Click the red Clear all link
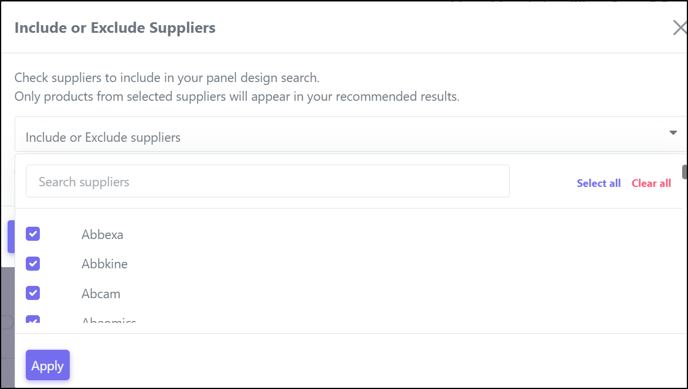 (651, 183)
